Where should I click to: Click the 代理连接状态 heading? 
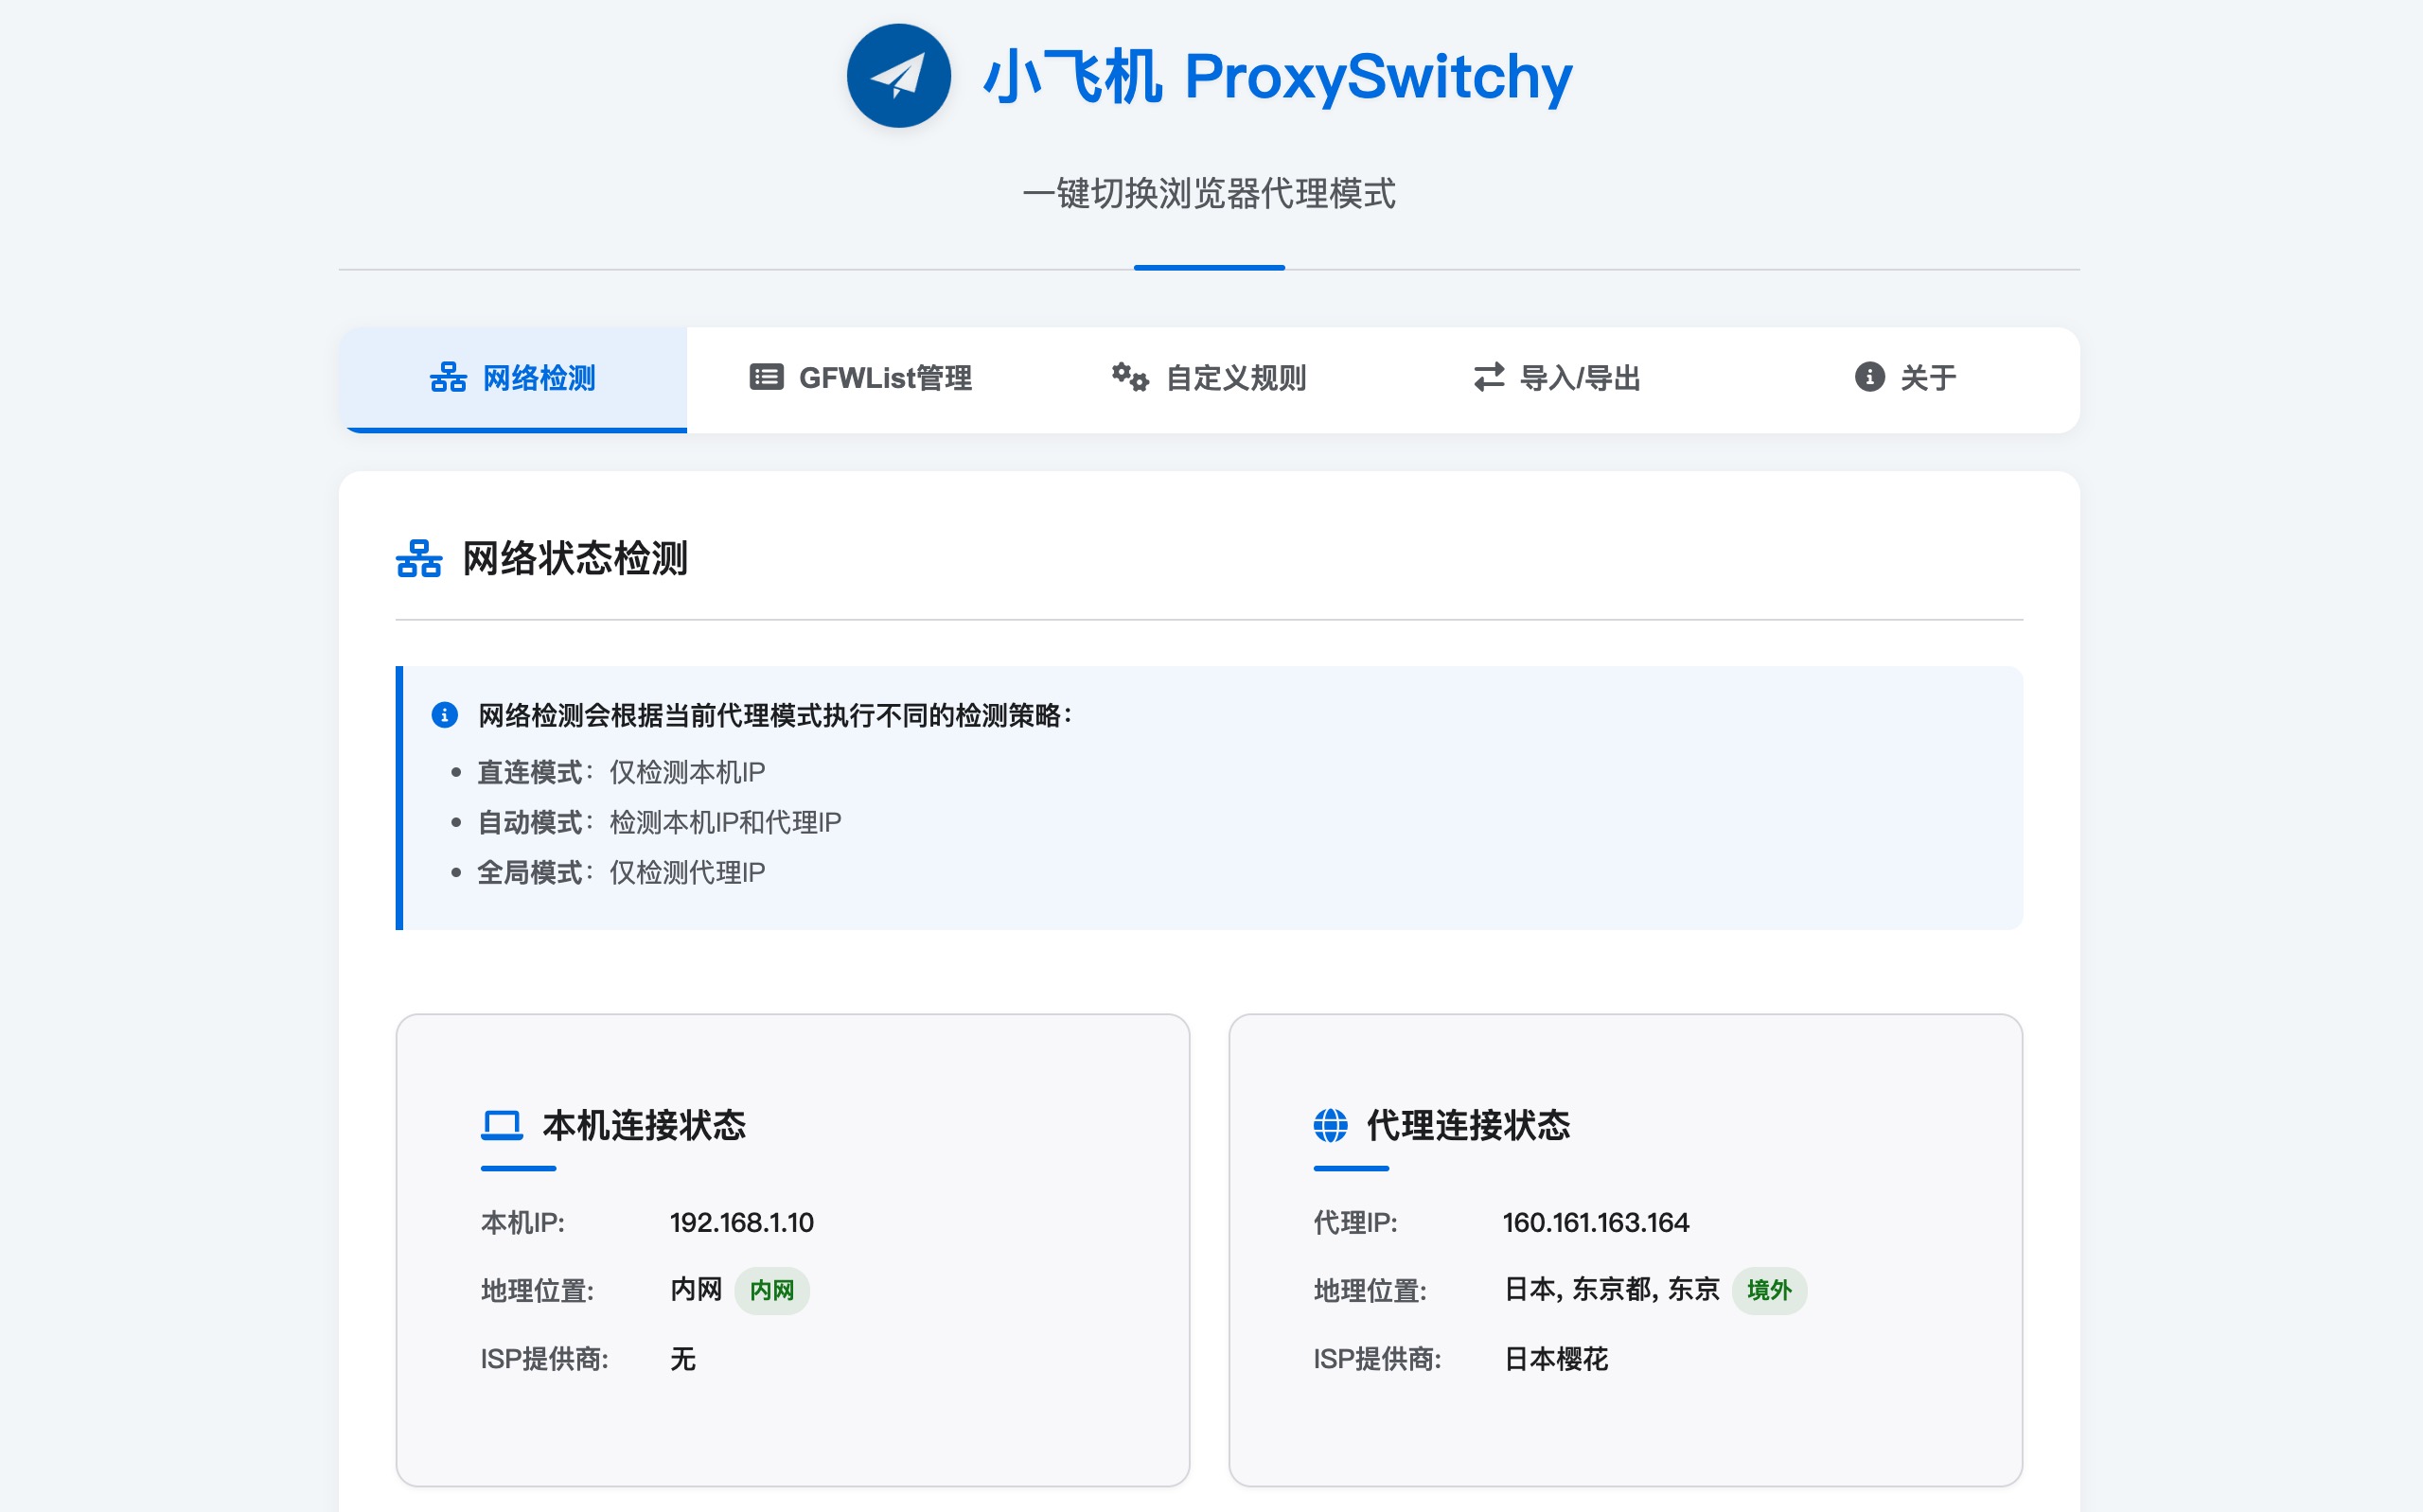[x=1468, y=1126]
